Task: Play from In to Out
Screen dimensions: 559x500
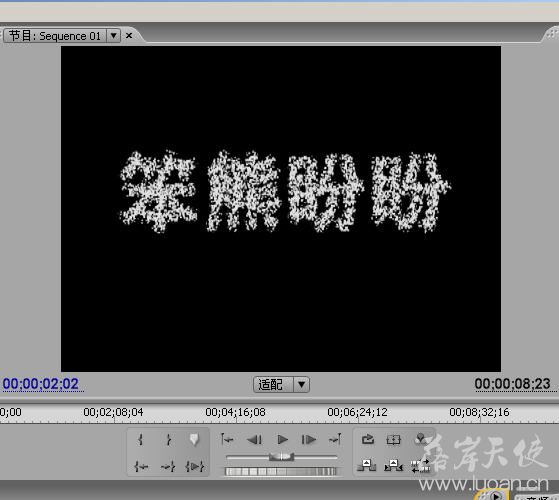Action: point(195,466)
